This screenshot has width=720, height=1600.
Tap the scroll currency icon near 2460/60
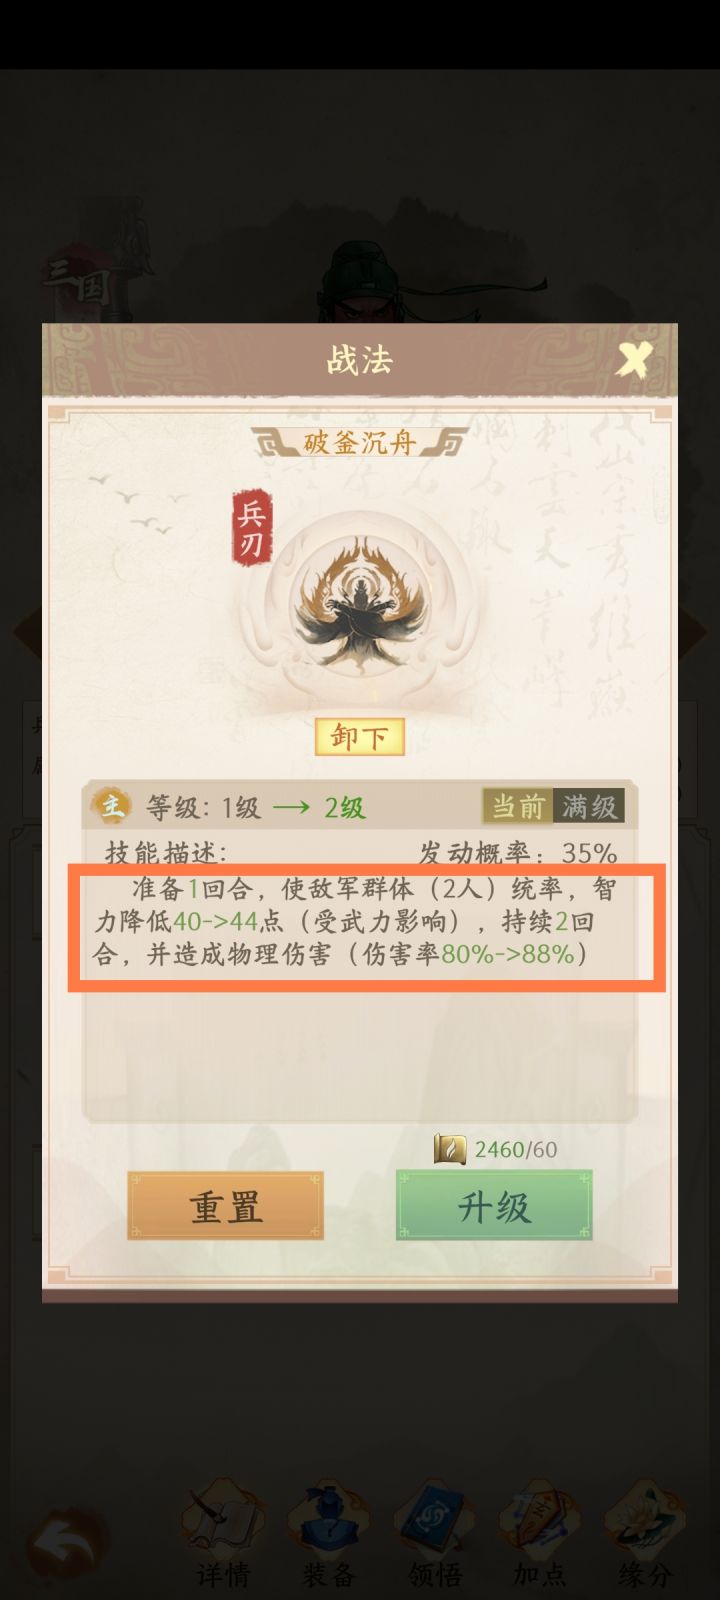click(x=451, y=1149)
